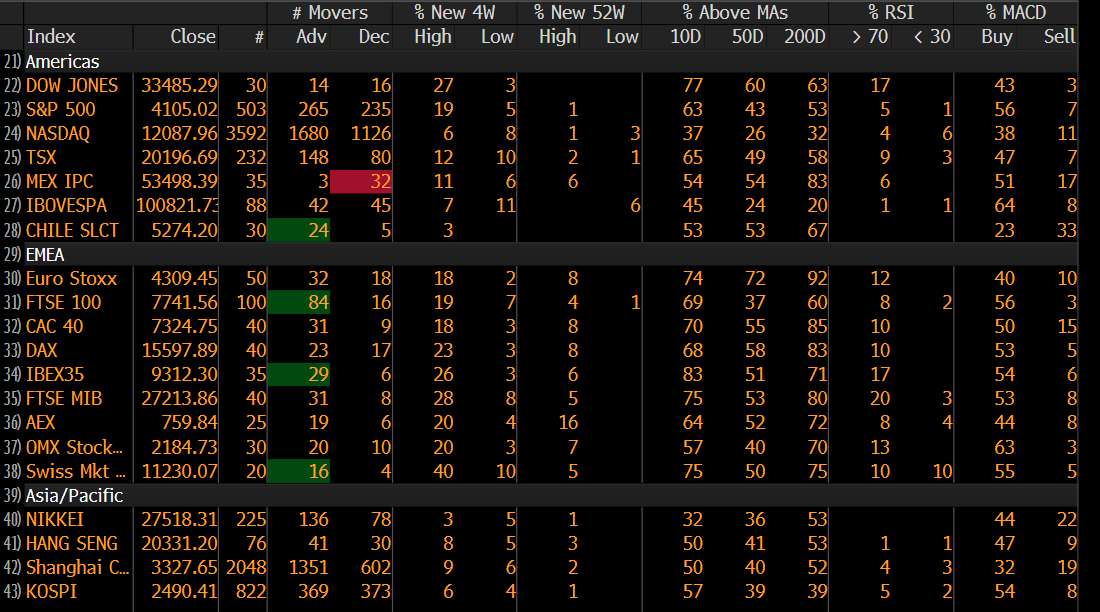Select the S&P 500 index
This screenshot has height=612, width=1100.
60,109
